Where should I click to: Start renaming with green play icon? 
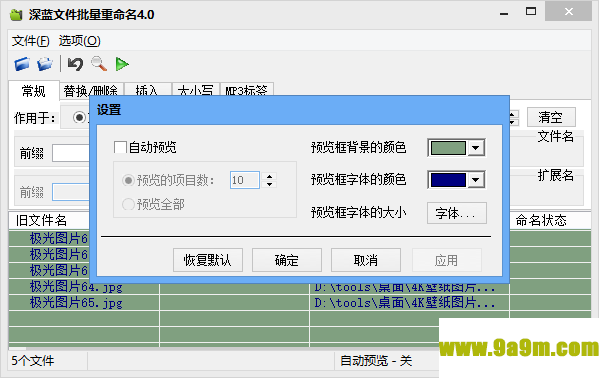122,64
